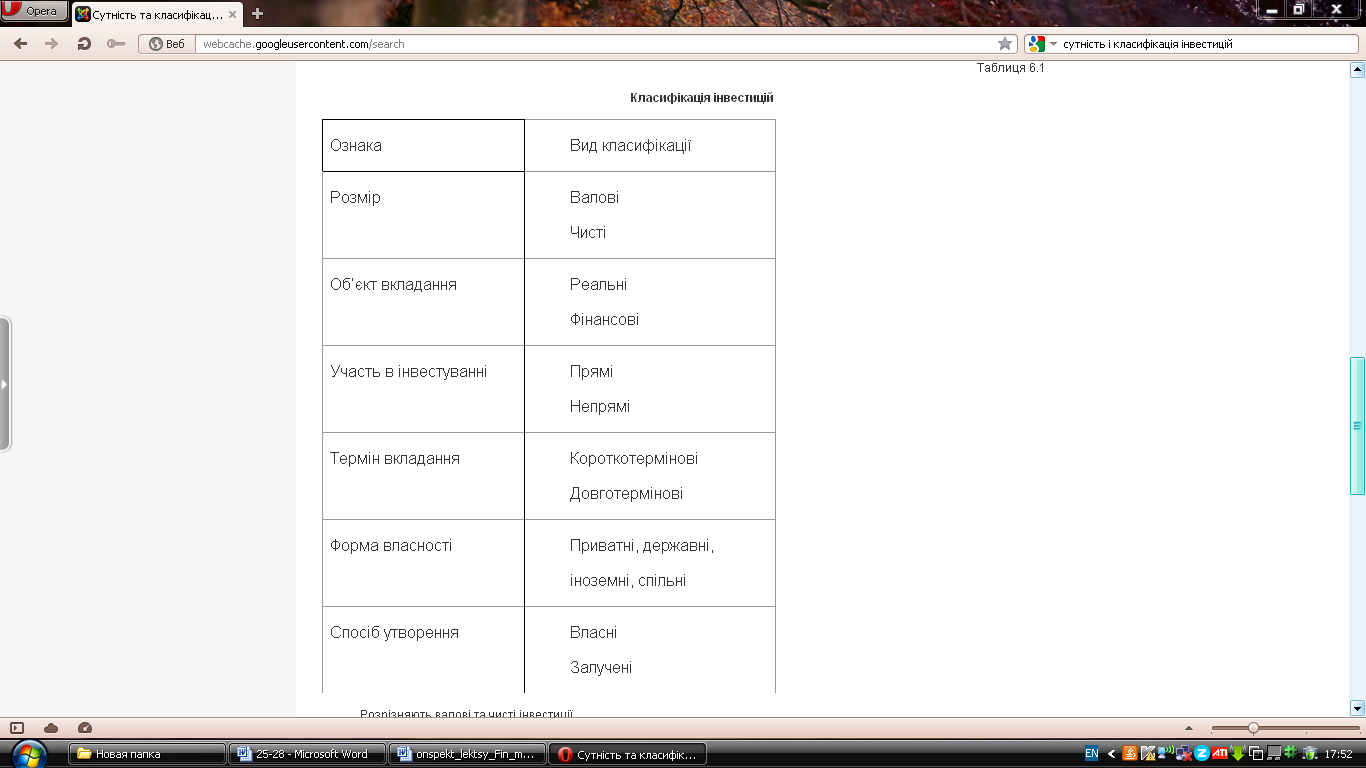The height and width of the screenshot is (768, 1366).
Task: Open a new tab with plus button
Action: (257, 14)
